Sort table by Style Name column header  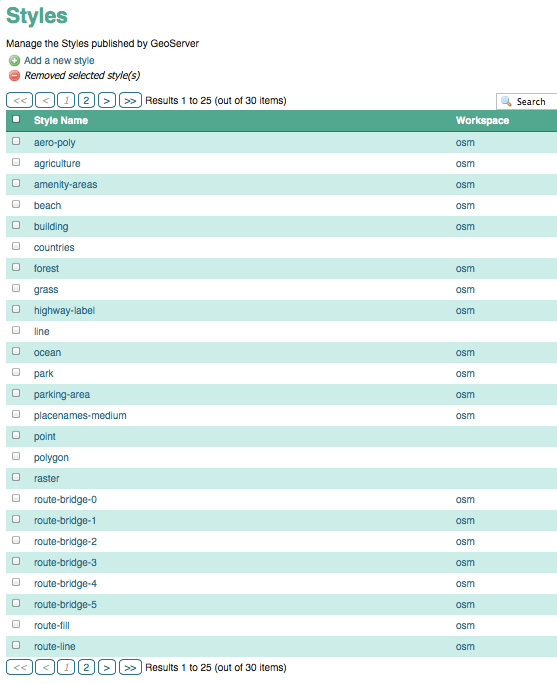pos(61,120)
